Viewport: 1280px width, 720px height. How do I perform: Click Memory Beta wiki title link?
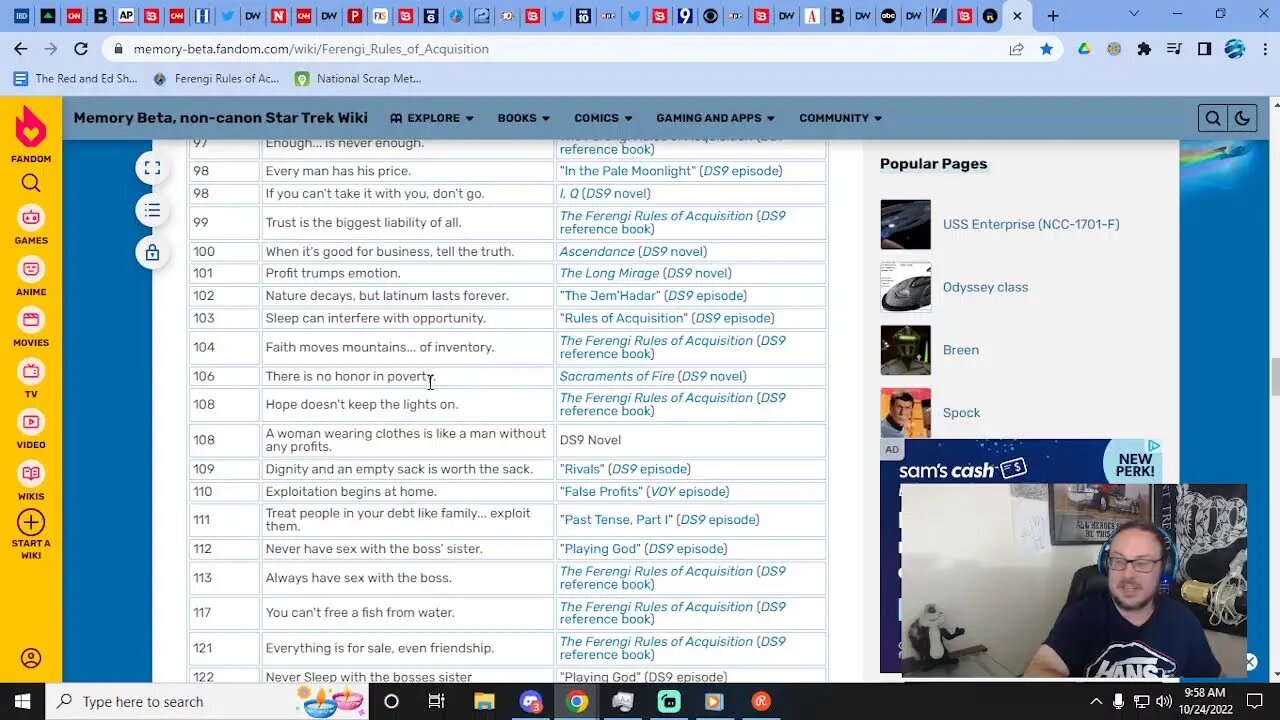(x=220, y=118)
